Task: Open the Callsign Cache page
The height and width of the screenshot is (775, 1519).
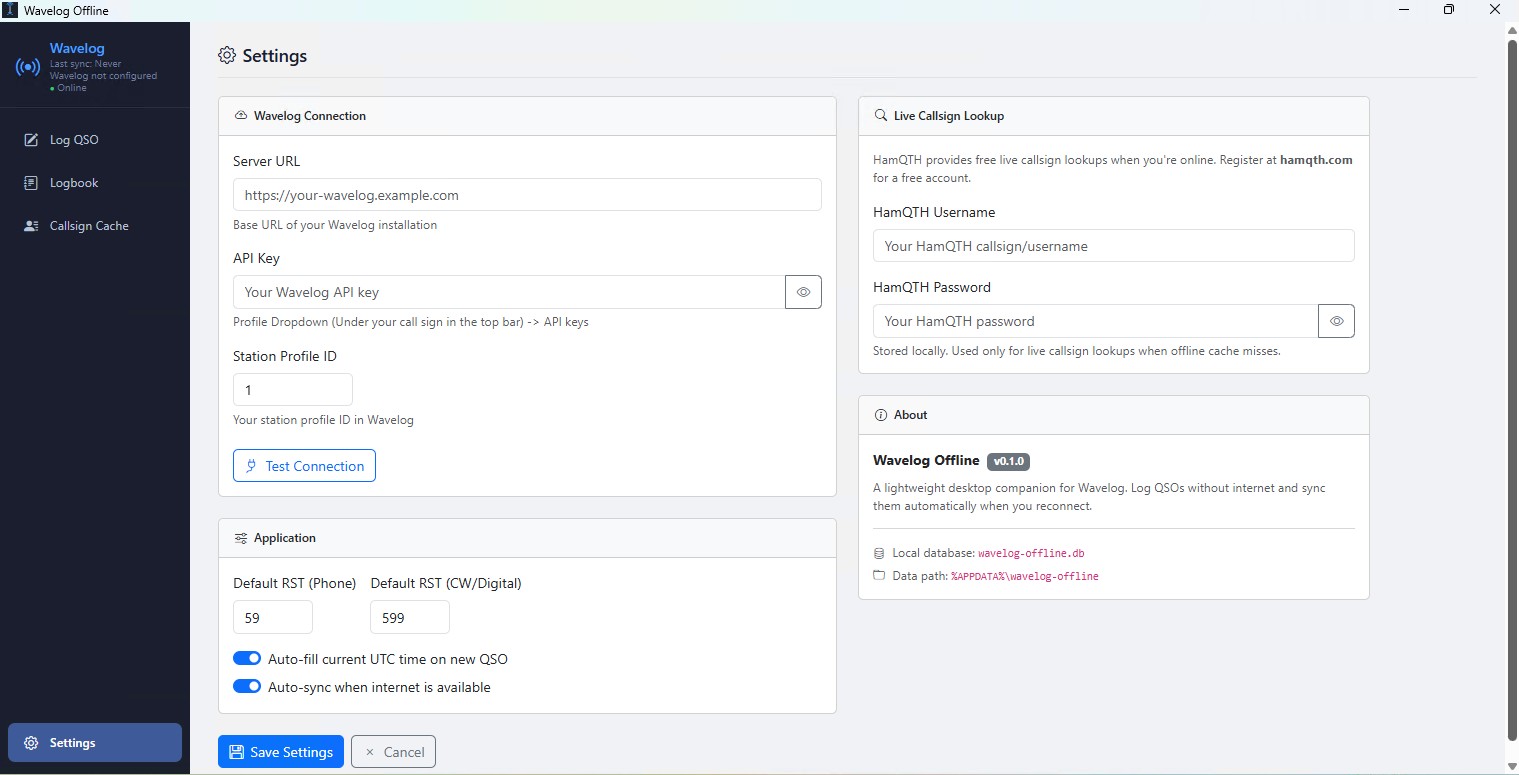Action: [x=95, y=226]
